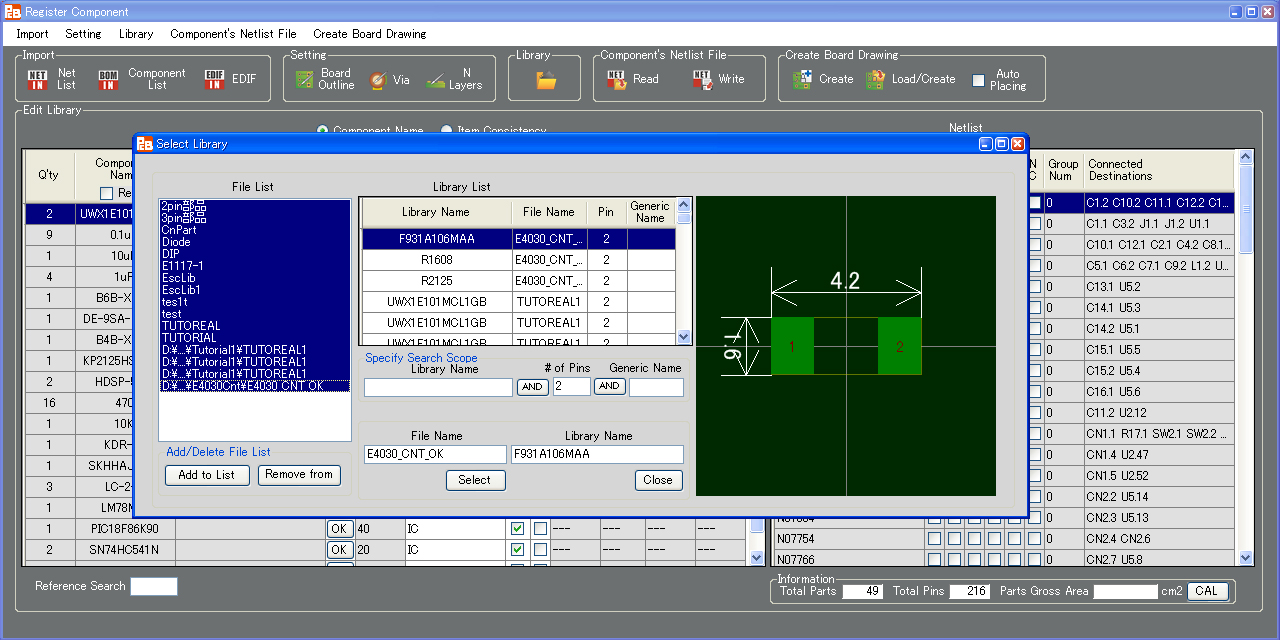Click the CAL button
This screenshot has width=1280, height=640.
(1207, 591)
